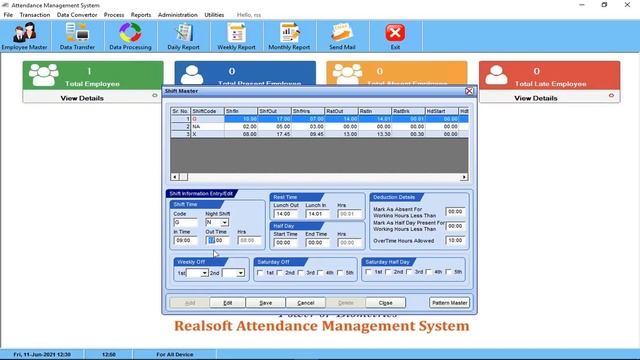This screenshot has width=640, height=360.
Task: Click the Send Mail toolbar icon
Action: (342, 36)
